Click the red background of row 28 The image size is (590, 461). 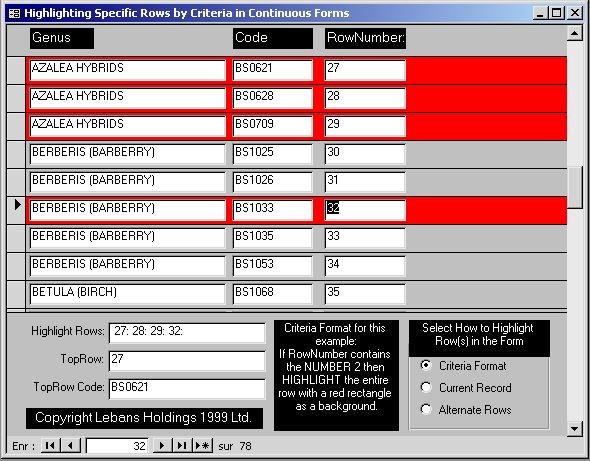click(x=486, y=98)
